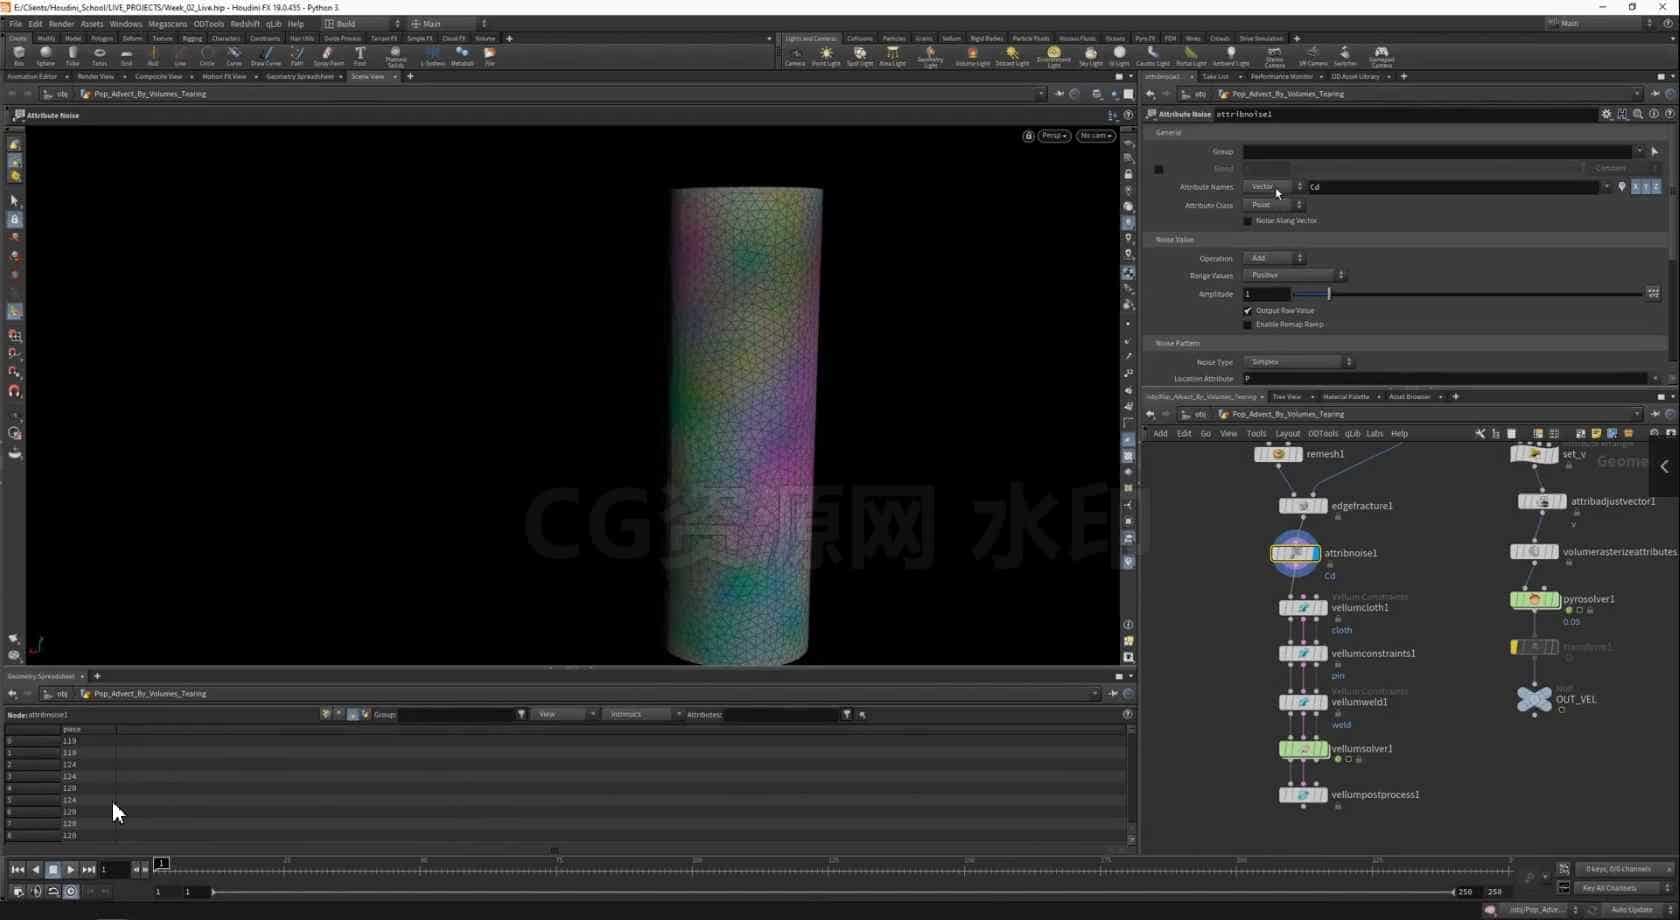Open Attribute Names type dropdown
The image size is (1680, 920).
coord(1273,187)
